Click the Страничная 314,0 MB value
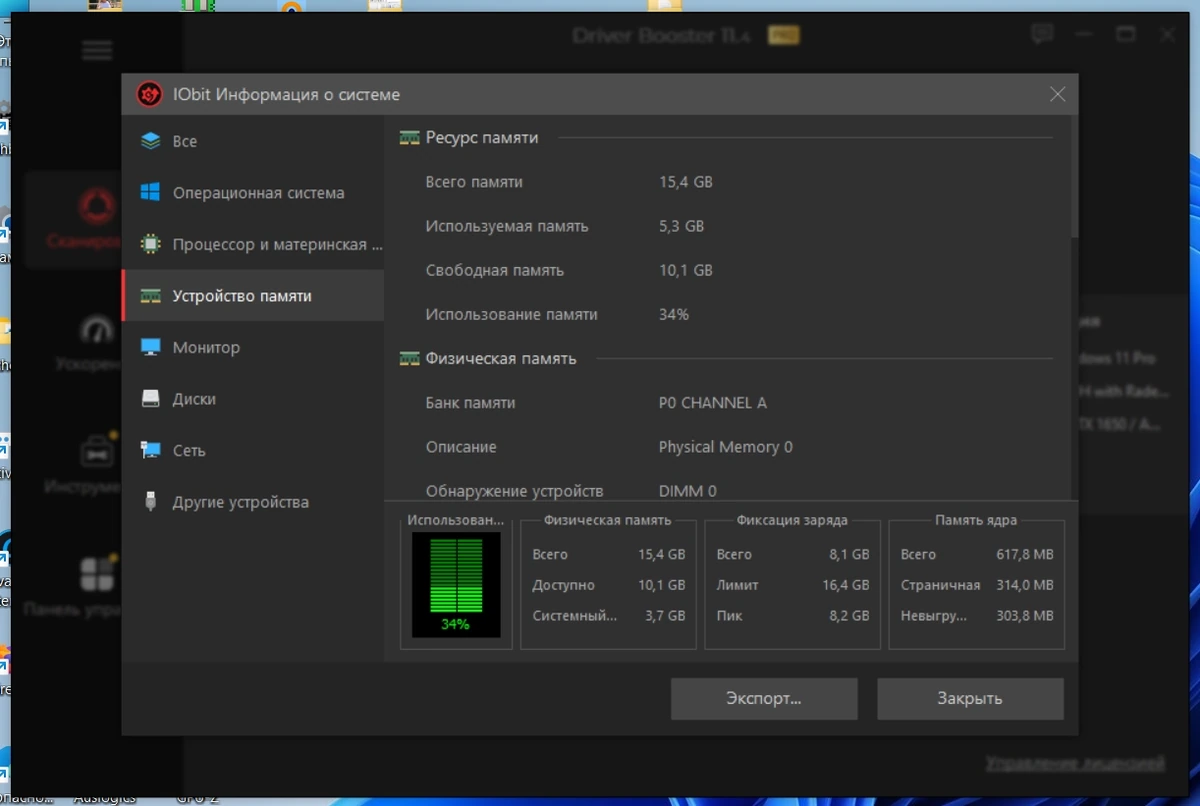The height and width of the screenshot is (806, 1200). 1025,585
